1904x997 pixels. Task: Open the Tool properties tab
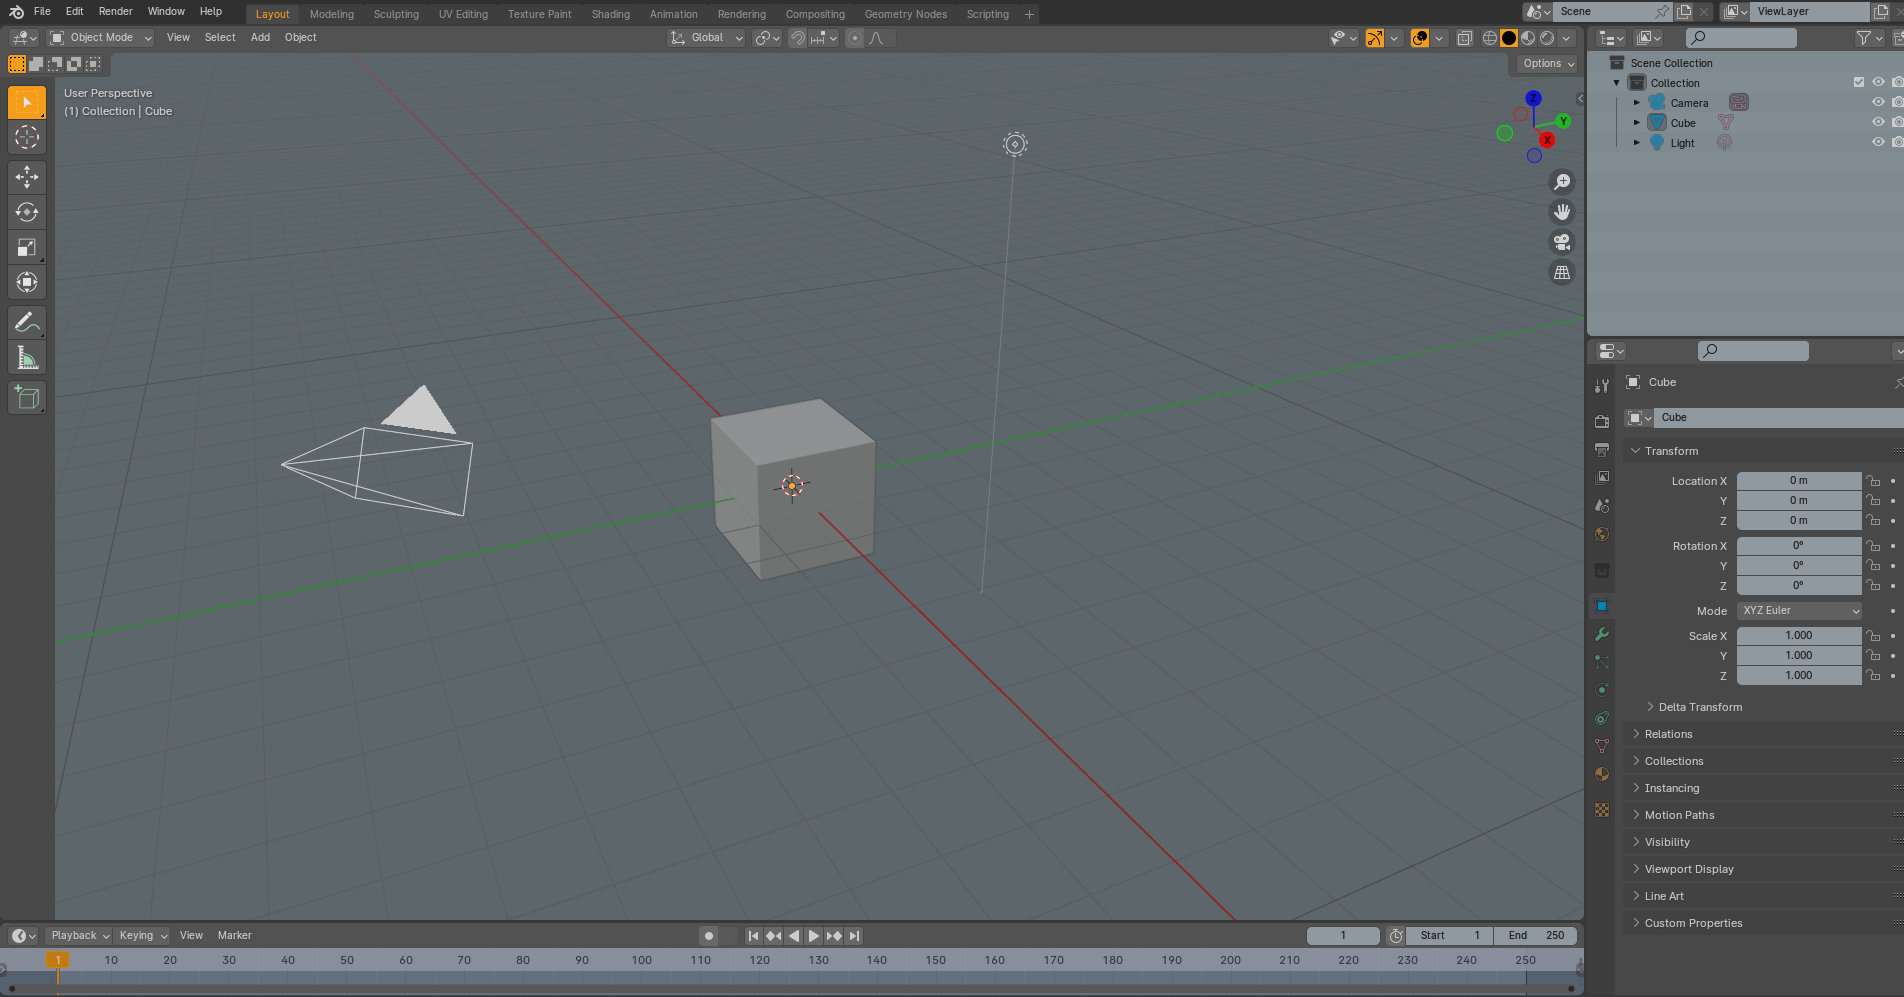pos(1602,385)
